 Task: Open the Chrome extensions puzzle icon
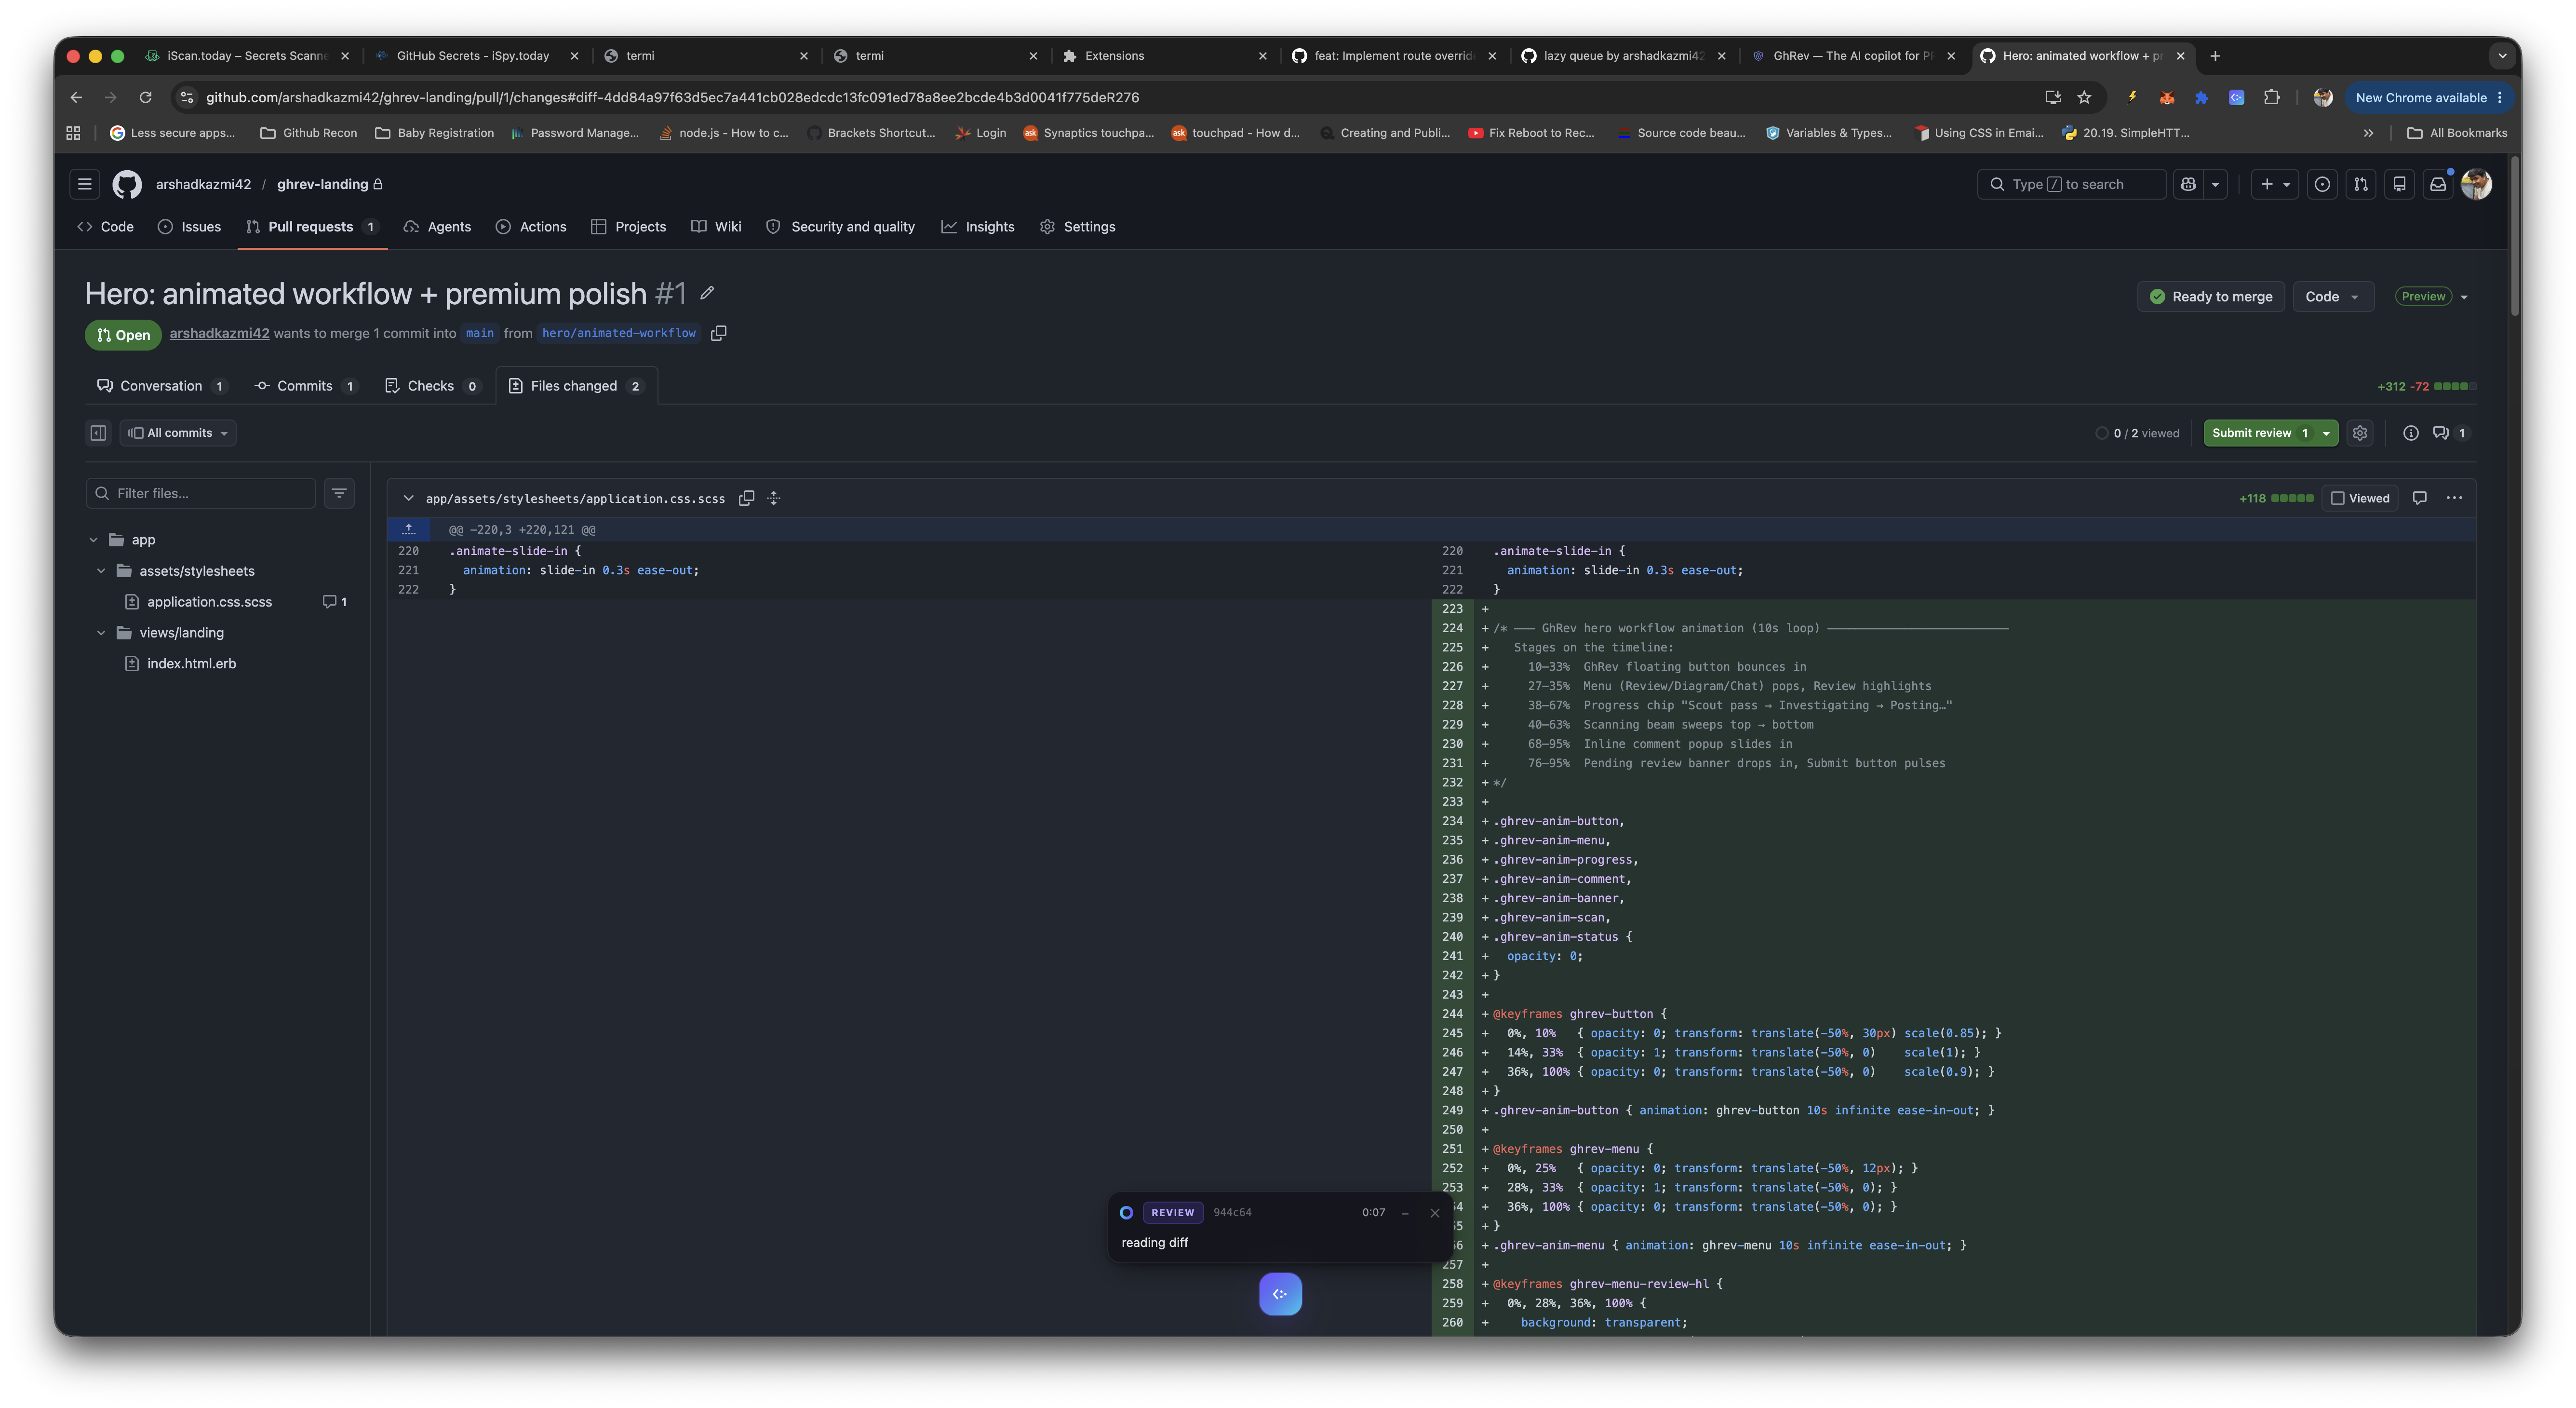point(2272,97)
